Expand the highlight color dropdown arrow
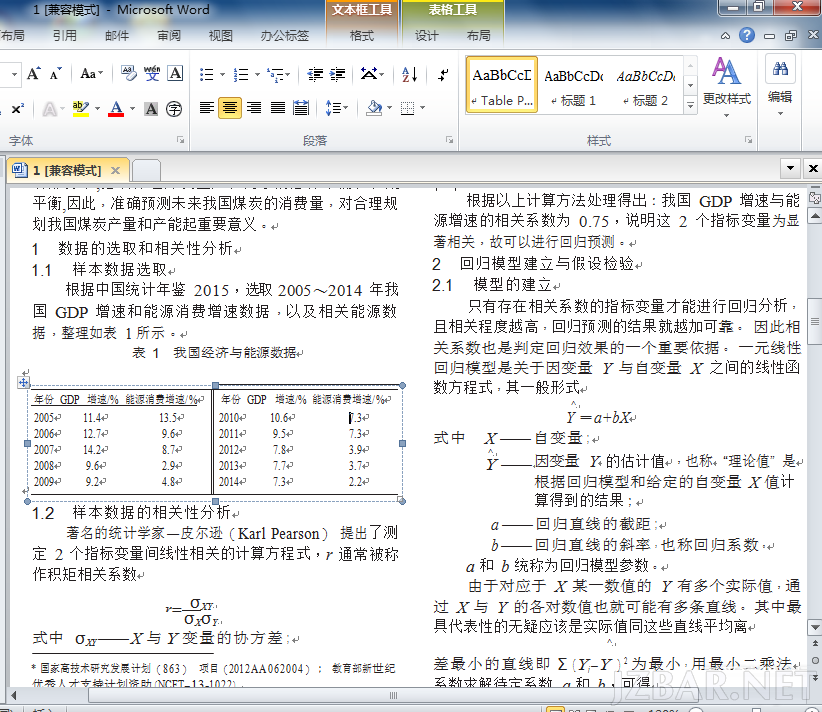The height and width of the screenshot is (712, 822). (x=98, y=109)
